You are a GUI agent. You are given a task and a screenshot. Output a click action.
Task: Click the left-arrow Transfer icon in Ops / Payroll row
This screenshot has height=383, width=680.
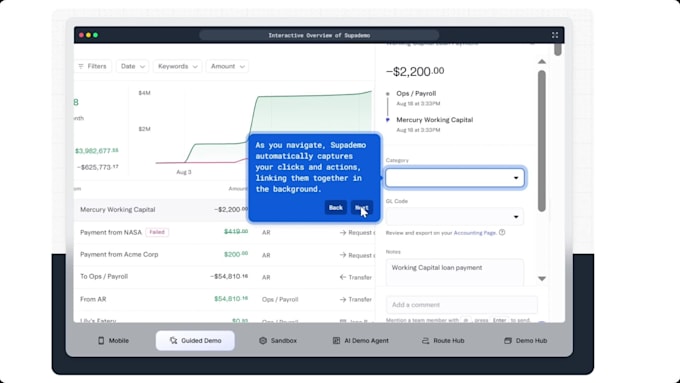pos(343,277)
